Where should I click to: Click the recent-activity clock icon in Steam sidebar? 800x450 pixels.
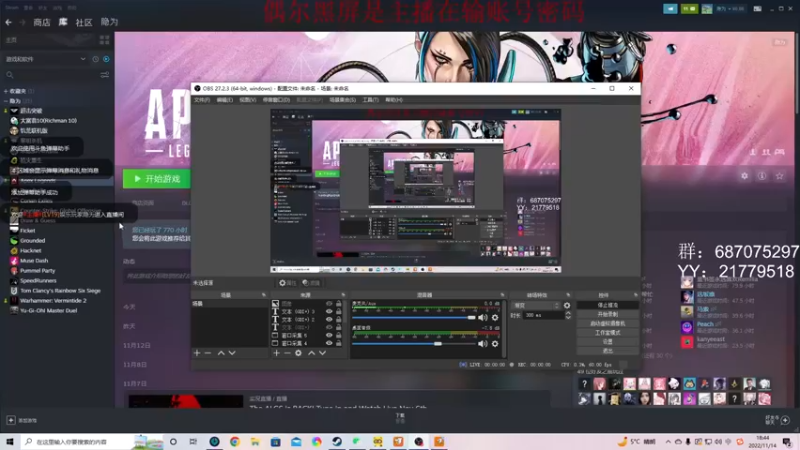point(95,59)
